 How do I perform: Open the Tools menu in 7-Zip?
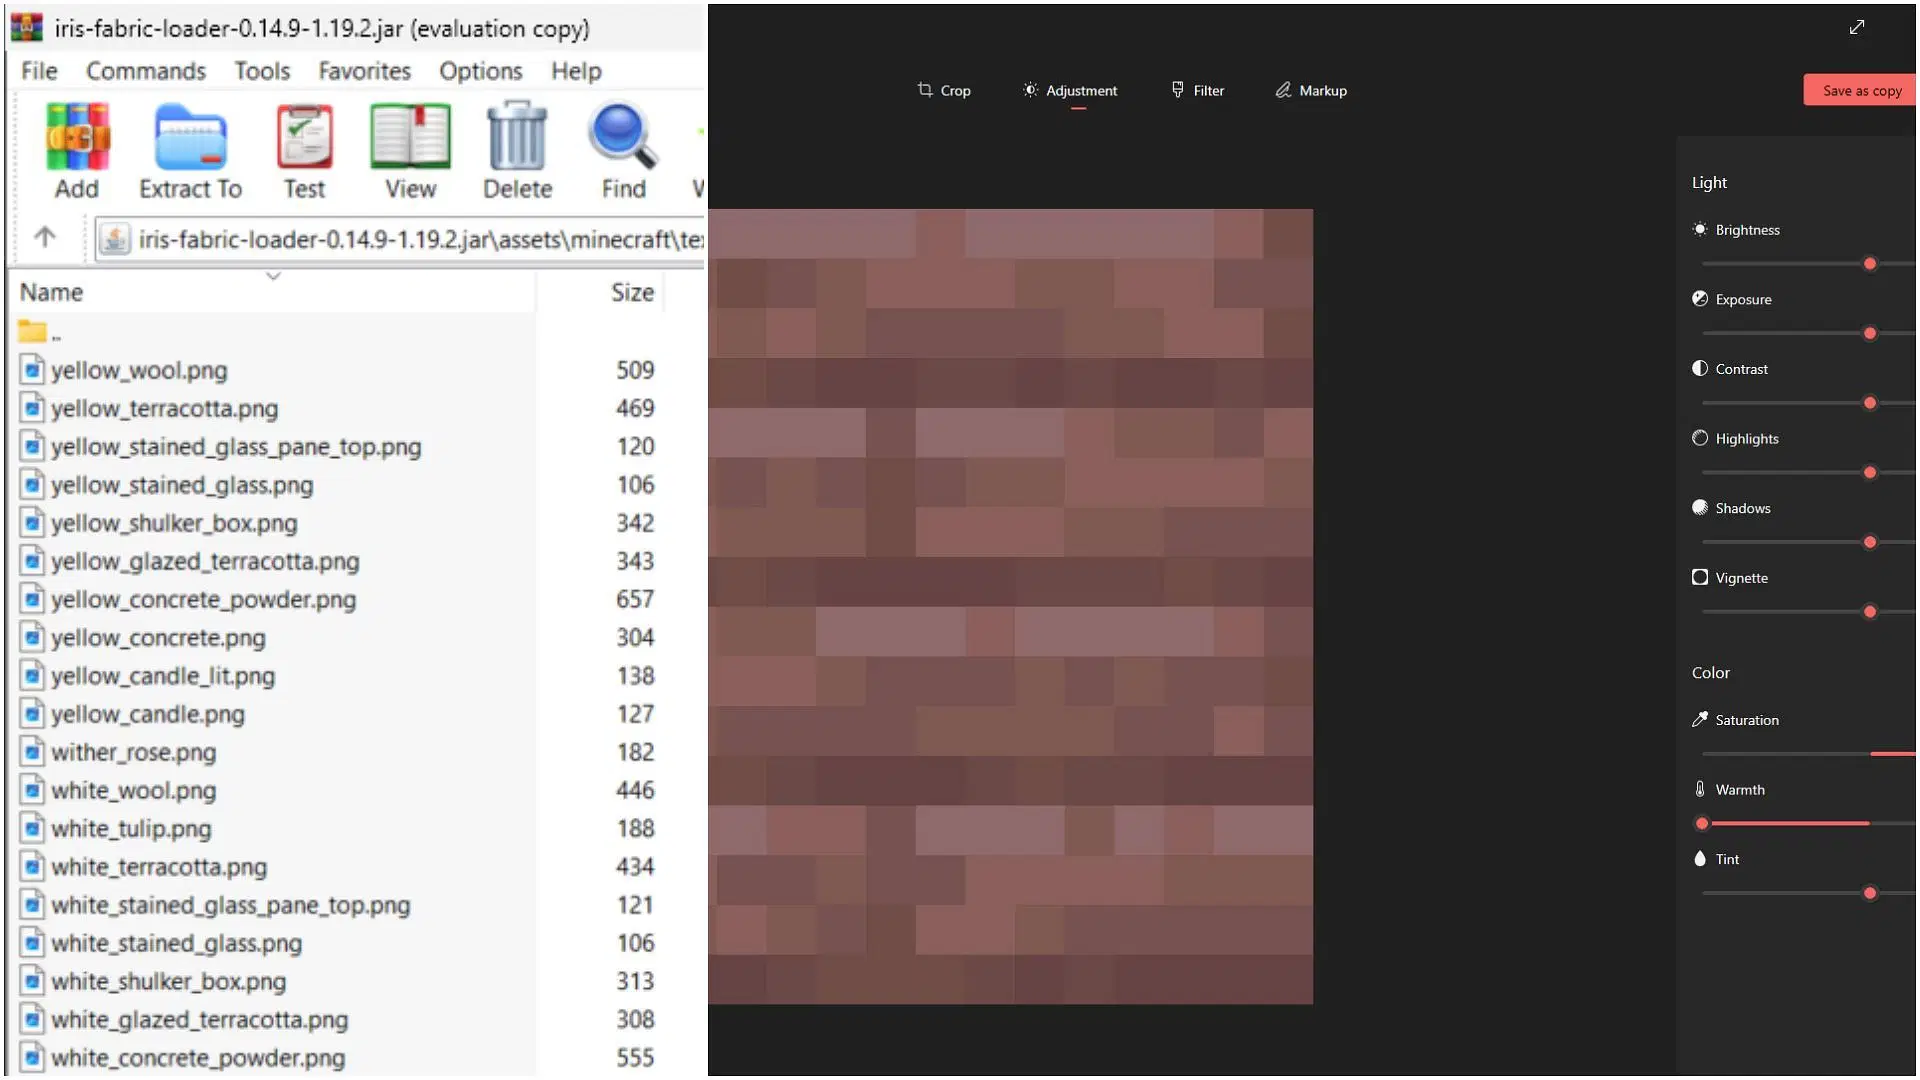tap(260, 70)
